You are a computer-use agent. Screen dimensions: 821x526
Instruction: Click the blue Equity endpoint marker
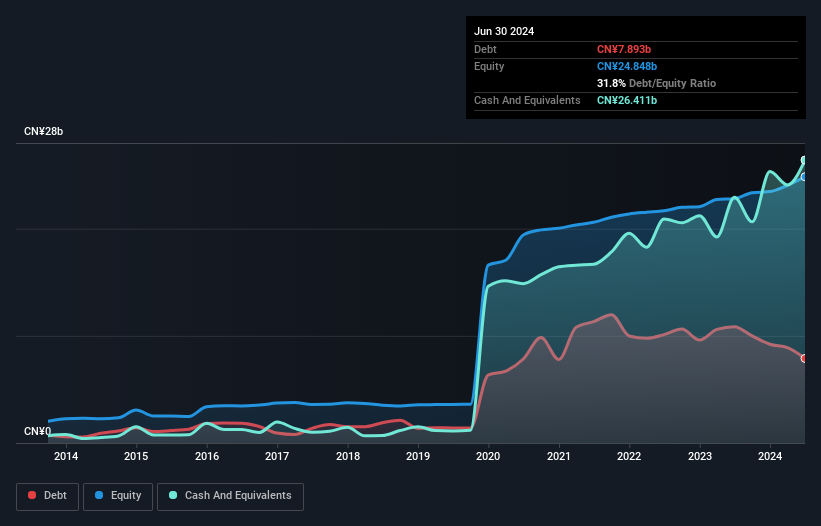click(x=804, y=177)
